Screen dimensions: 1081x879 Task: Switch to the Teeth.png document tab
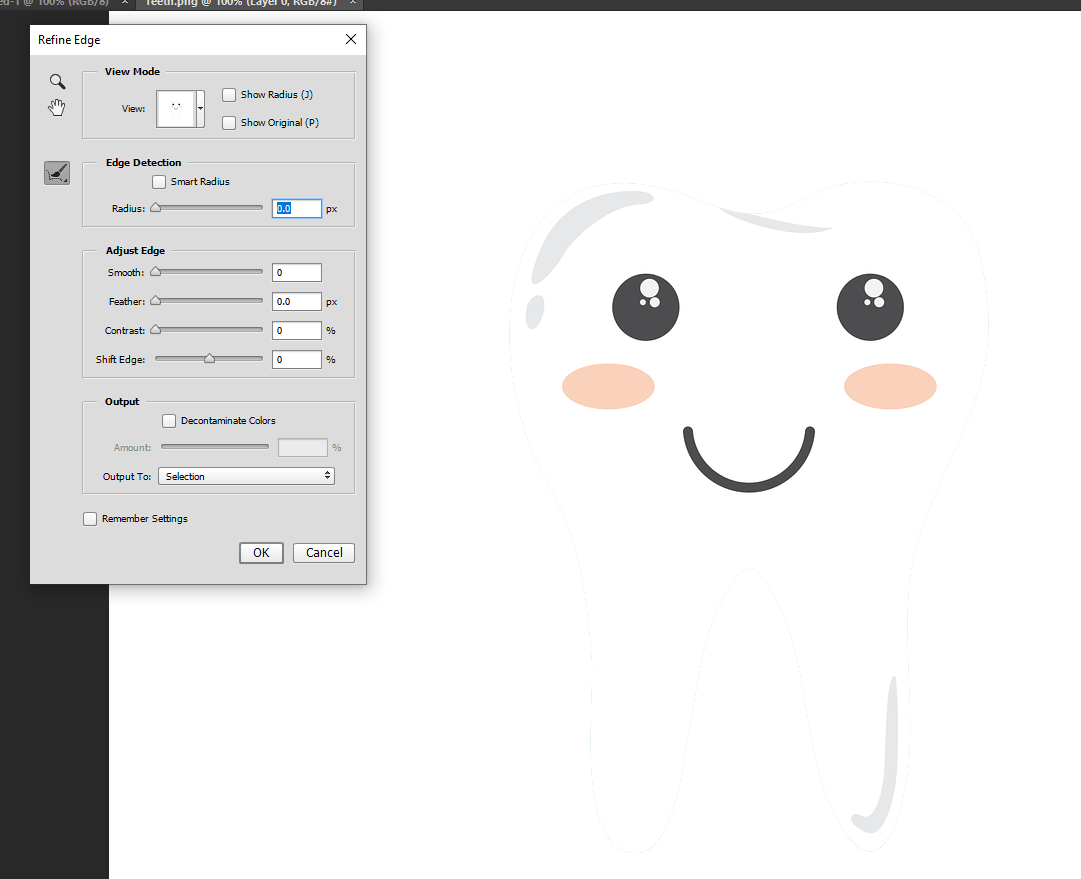point(240,3)
